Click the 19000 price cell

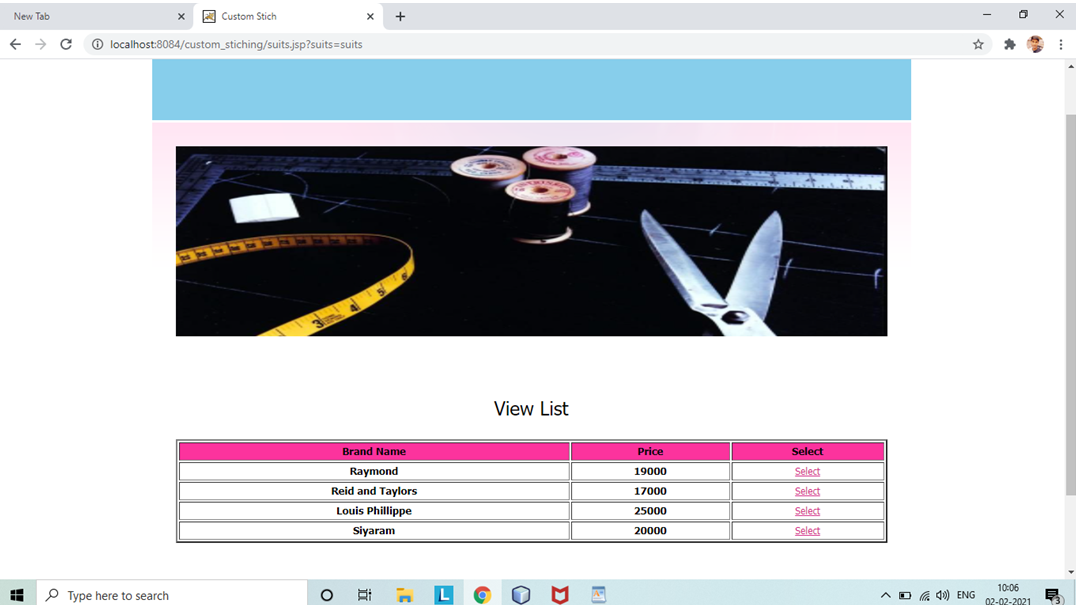[x=650, y=471]
